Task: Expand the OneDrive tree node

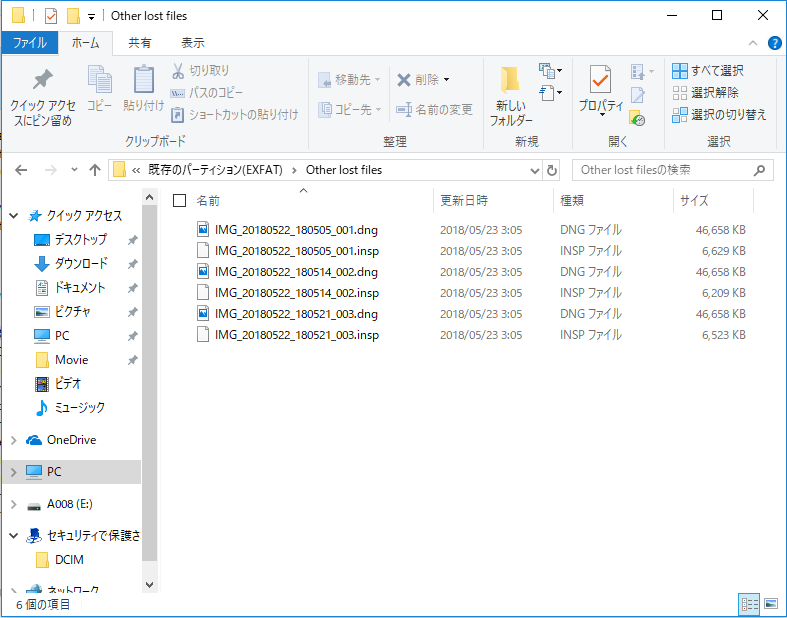Action: [14, 440]
